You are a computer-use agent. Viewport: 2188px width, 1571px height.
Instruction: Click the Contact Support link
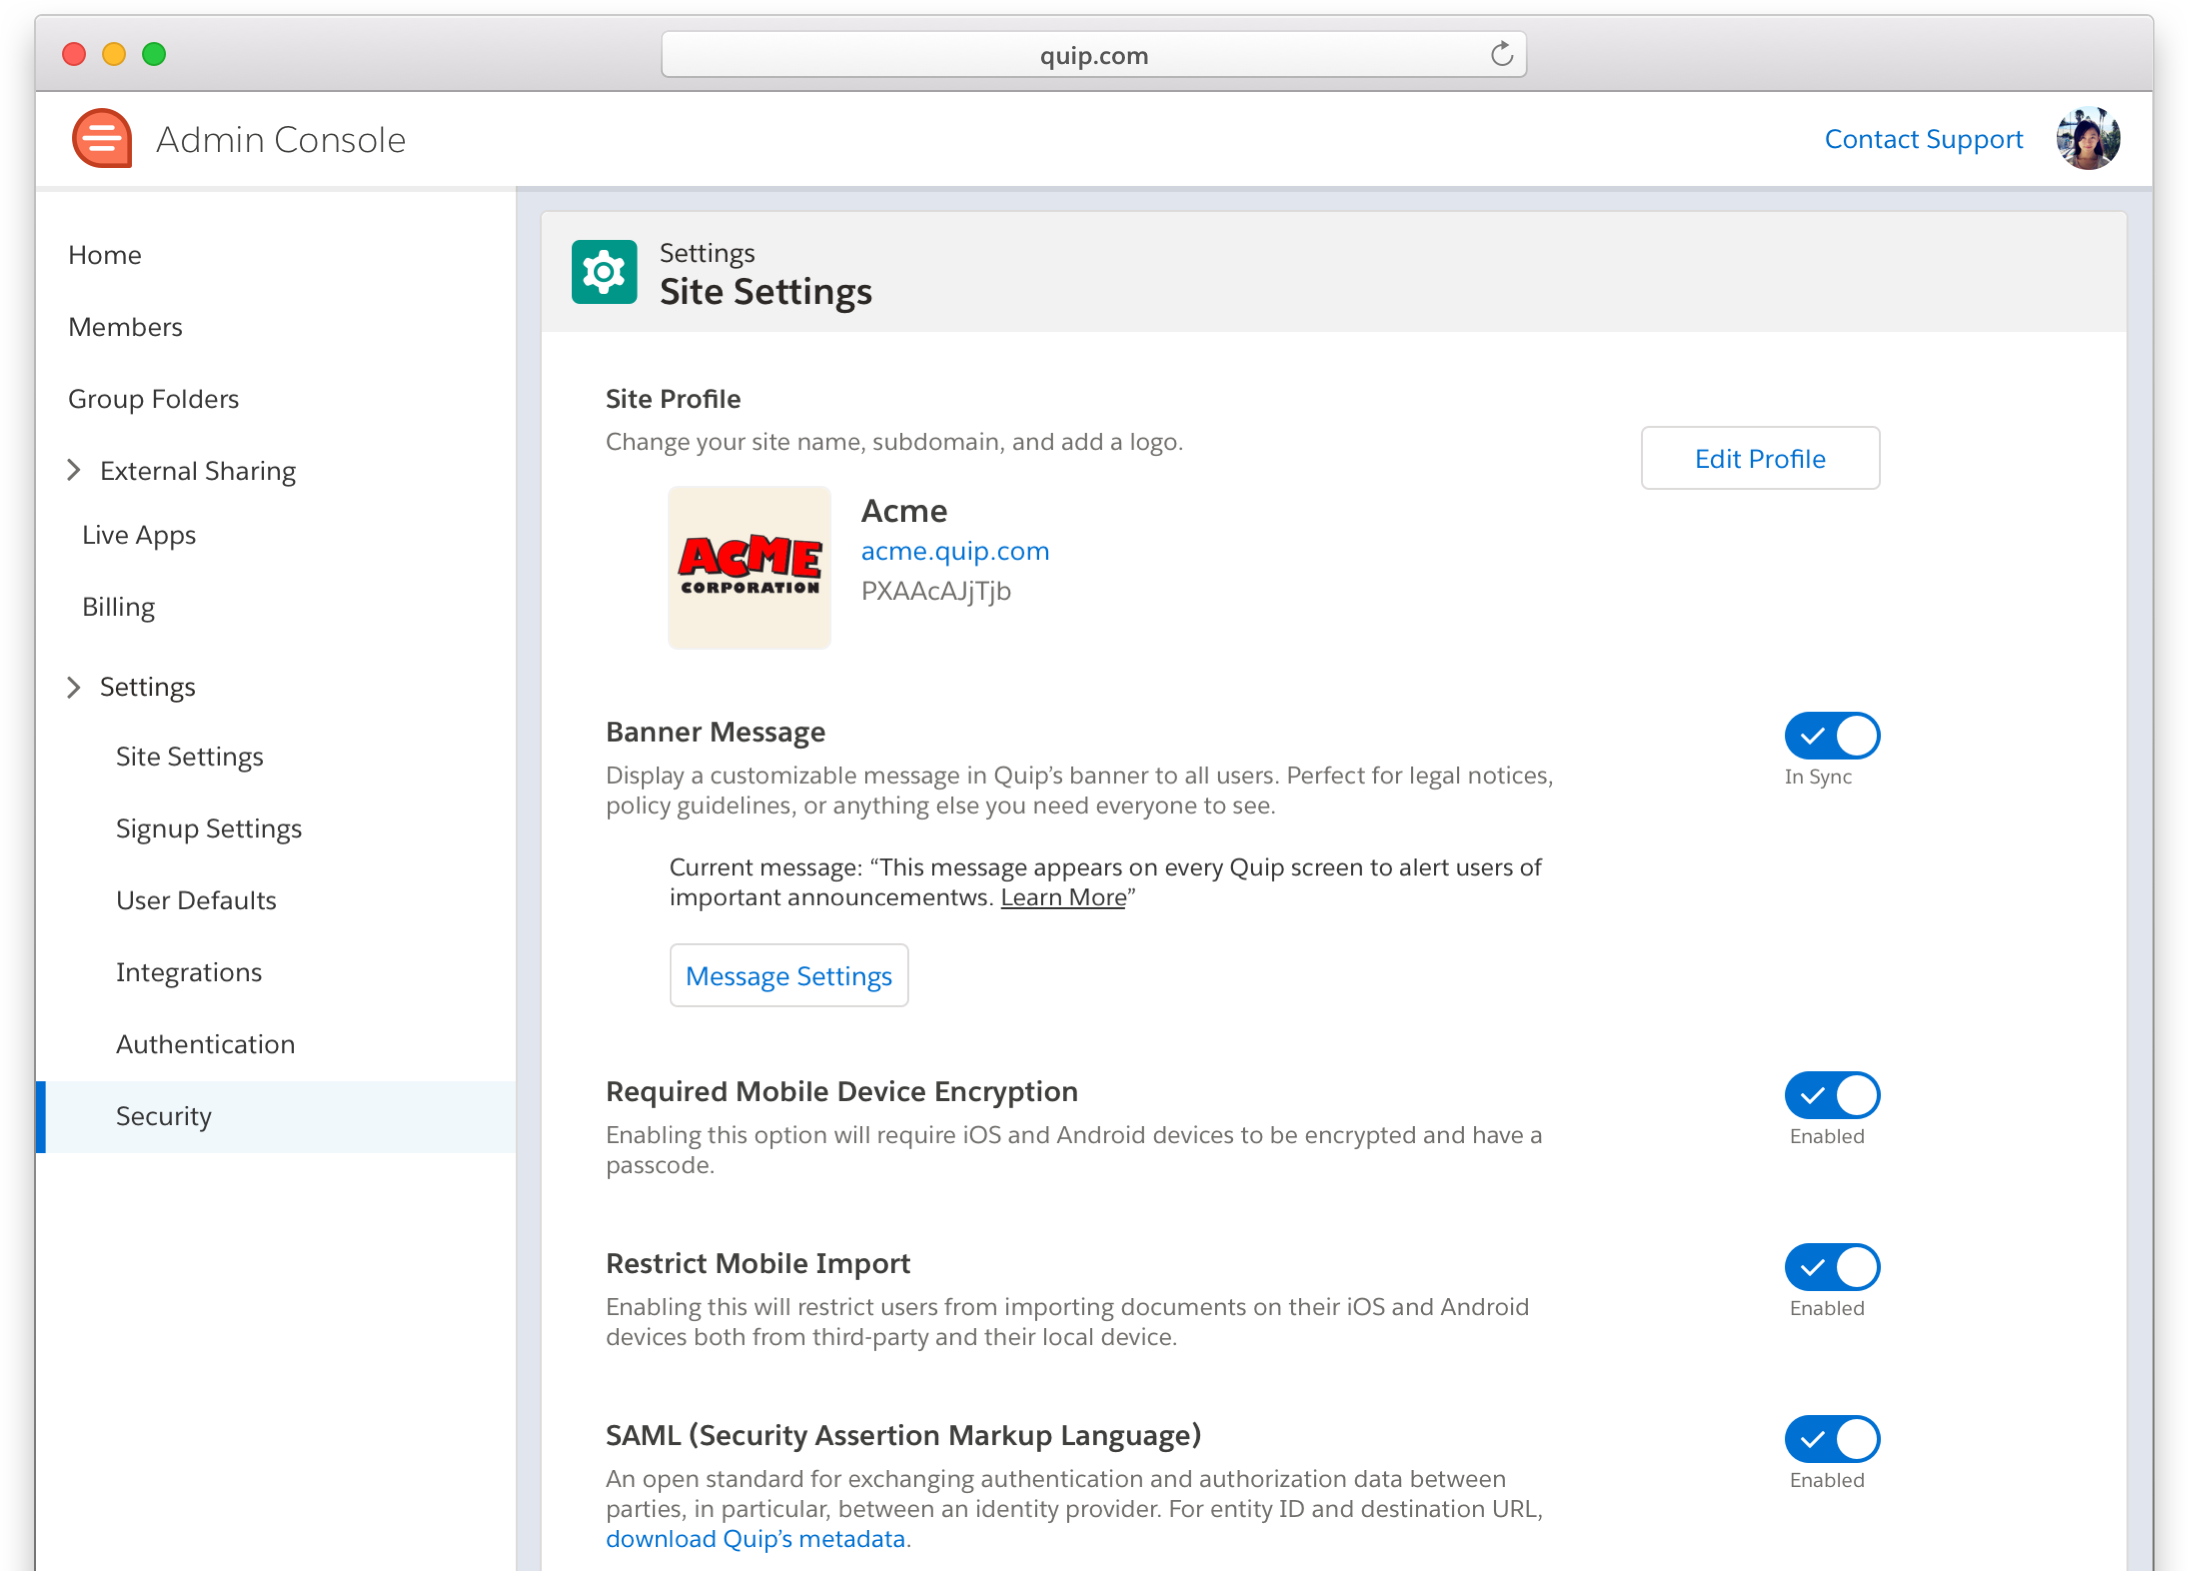coord(1923,139)
